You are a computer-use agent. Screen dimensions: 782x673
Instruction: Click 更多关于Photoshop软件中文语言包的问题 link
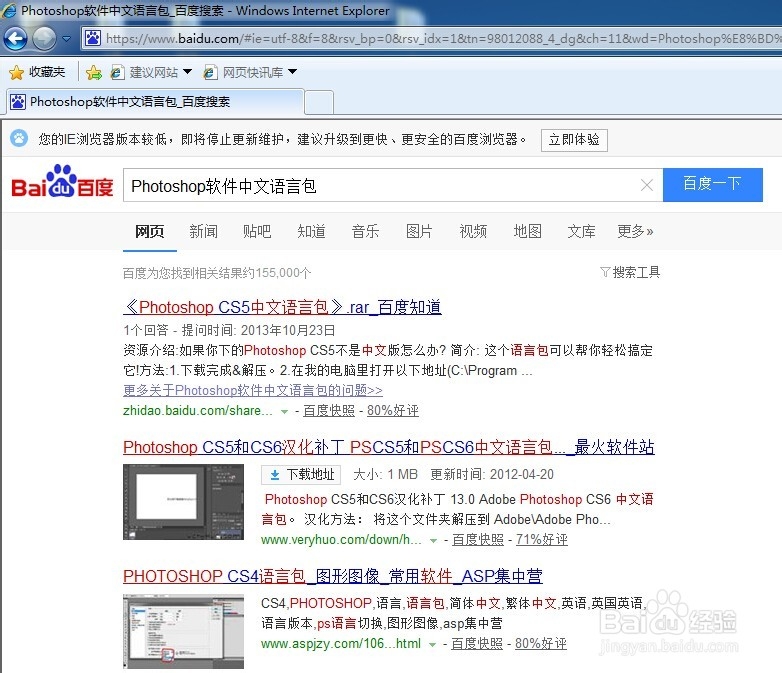tap(253, 390)
